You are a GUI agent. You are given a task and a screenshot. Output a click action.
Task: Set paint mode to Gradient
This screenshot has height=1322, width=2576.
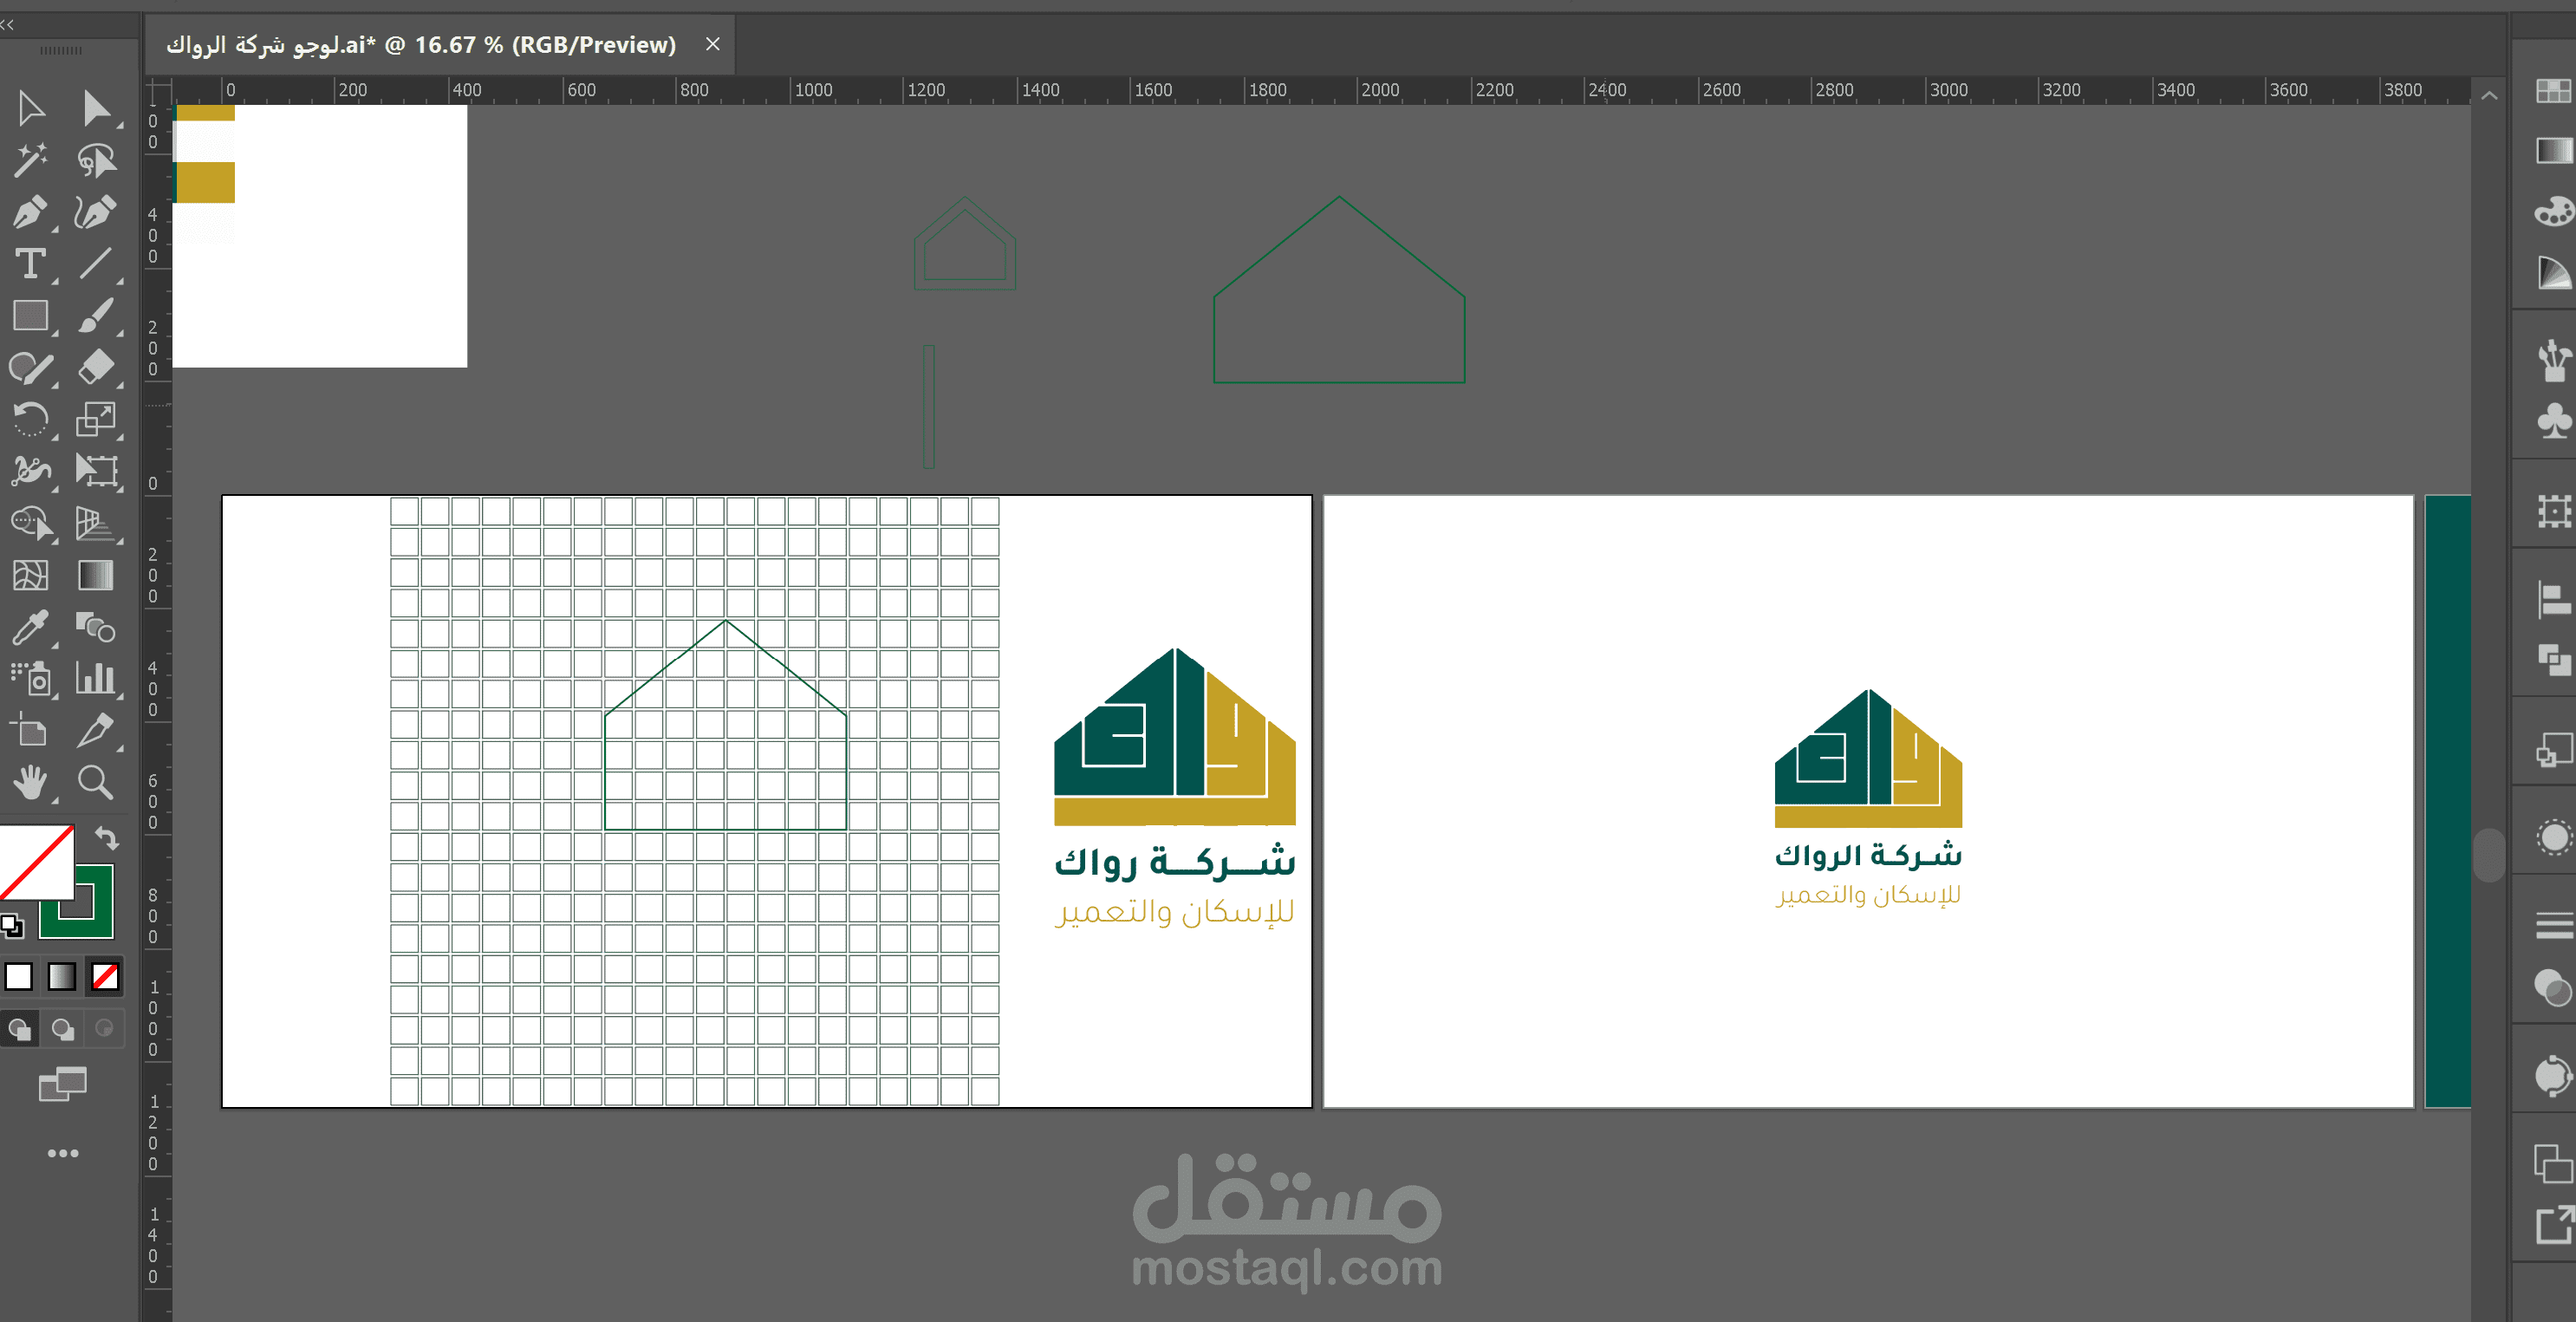[x=62, y=976]
